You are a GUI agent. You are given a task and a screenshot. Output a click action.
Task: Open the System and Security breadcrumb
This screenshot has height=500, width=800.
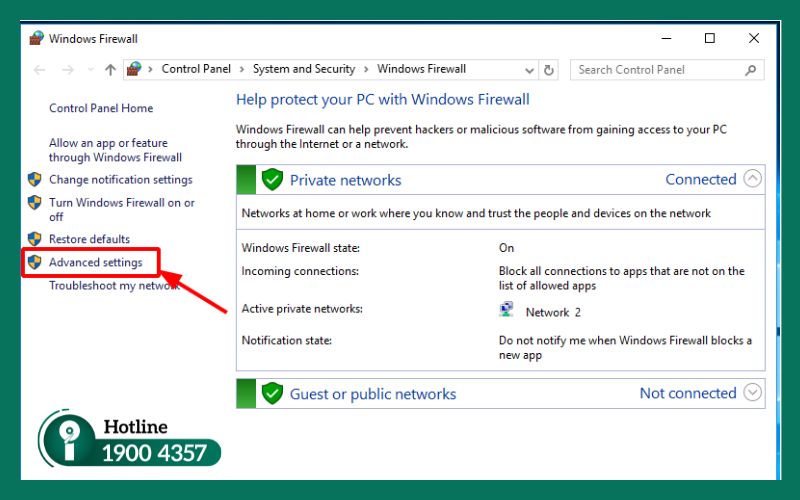coord(304,69)
